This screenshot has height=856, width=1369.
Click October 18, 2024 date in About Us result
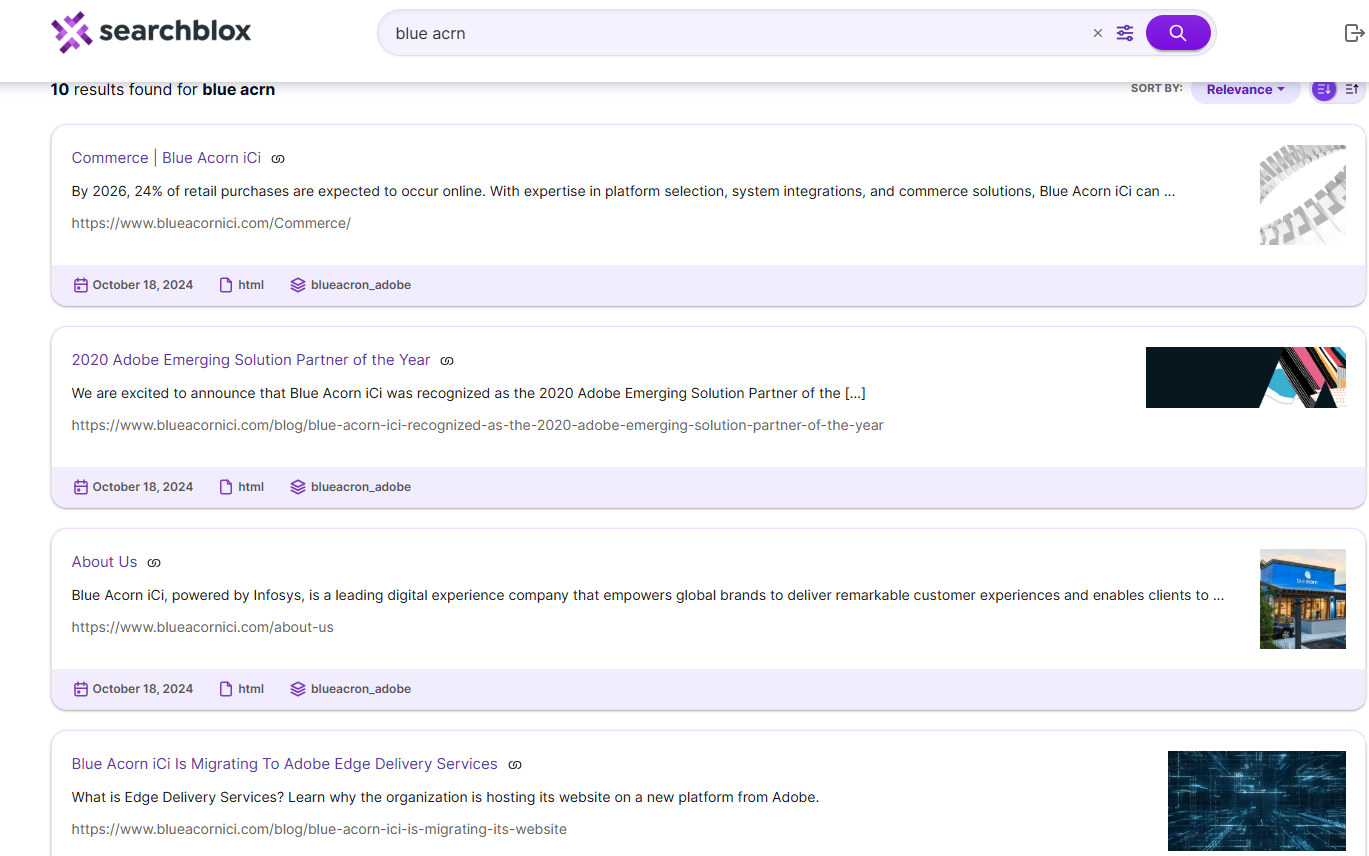click(x=143, y=689)
